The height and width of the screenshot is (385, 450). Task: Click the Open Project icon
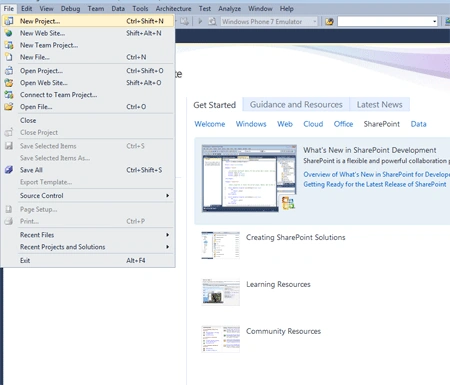(9, 71)
